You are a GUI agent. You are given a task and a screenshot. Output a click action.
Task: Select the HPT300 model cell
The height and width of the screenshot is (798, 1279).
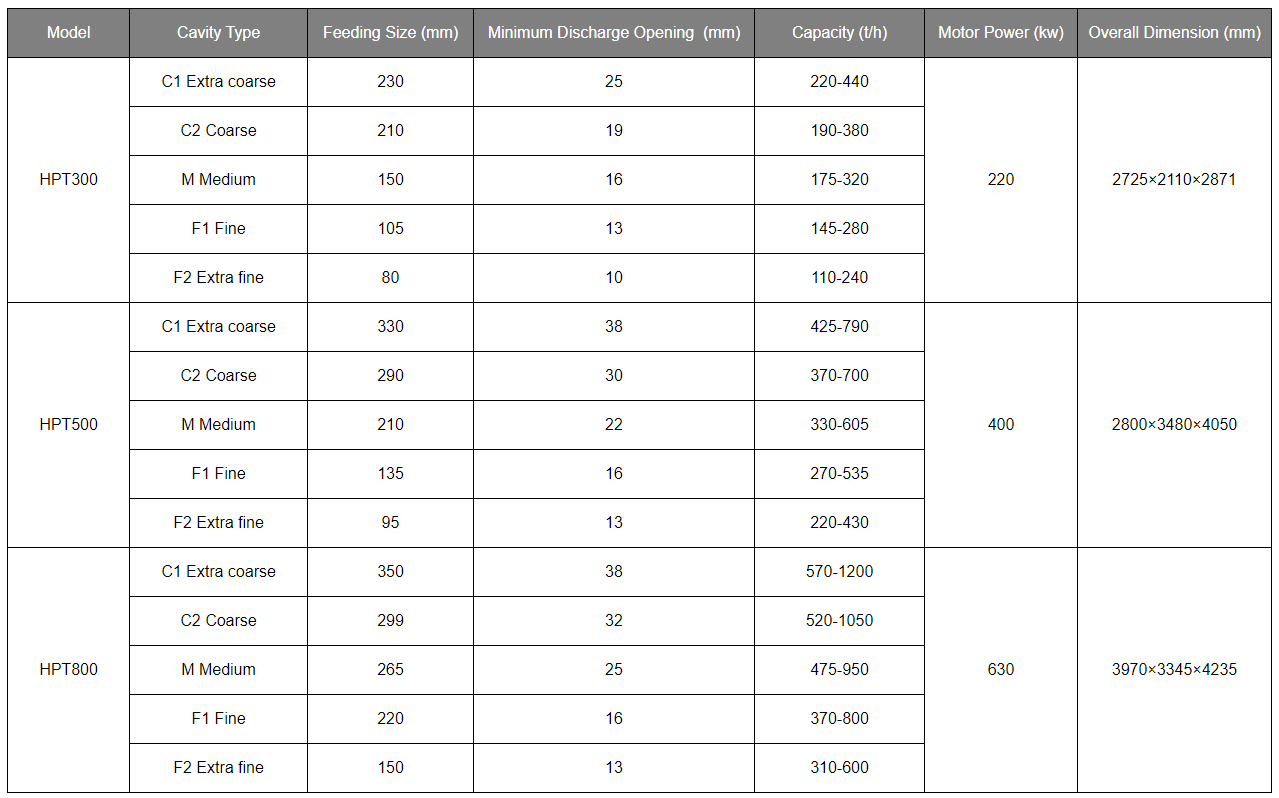click(x=68, y=180)
